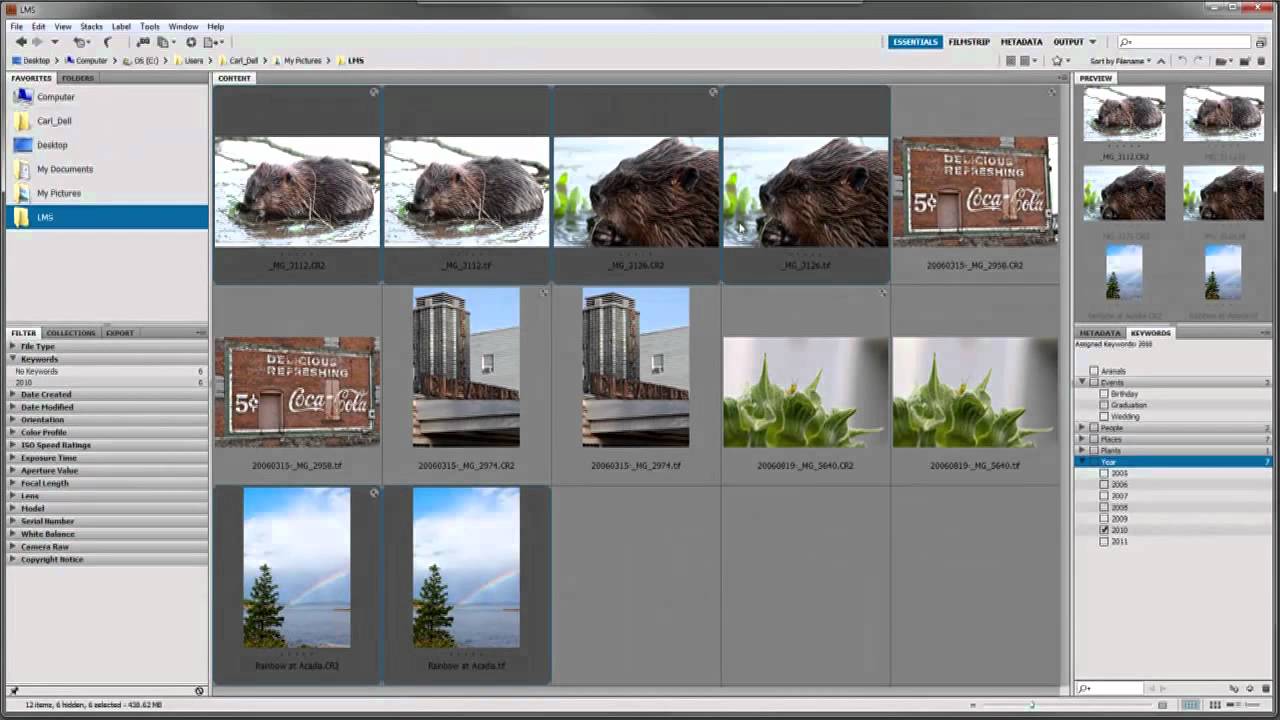Clear filter icon at Filter panel bottom

tap(199, 691)
